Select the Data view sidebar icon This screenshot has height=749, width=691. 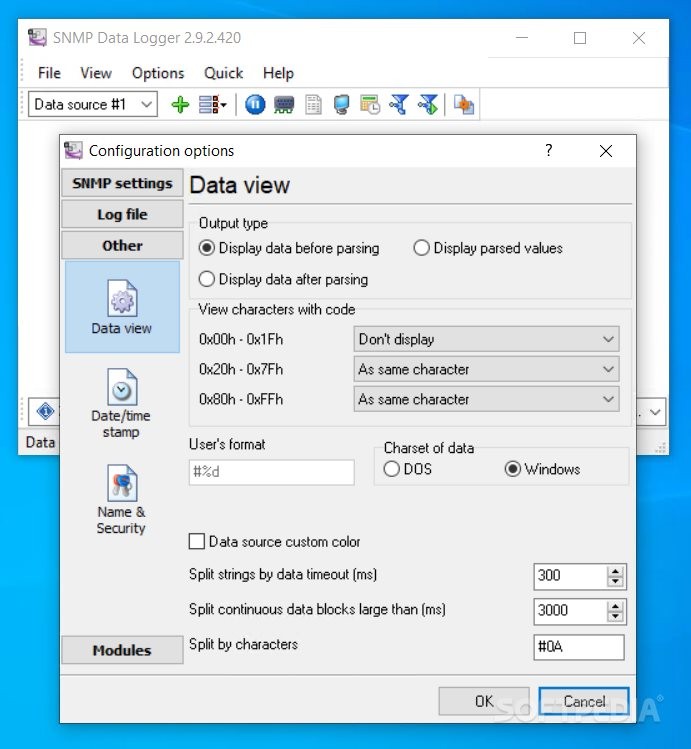tap(122, 307)
